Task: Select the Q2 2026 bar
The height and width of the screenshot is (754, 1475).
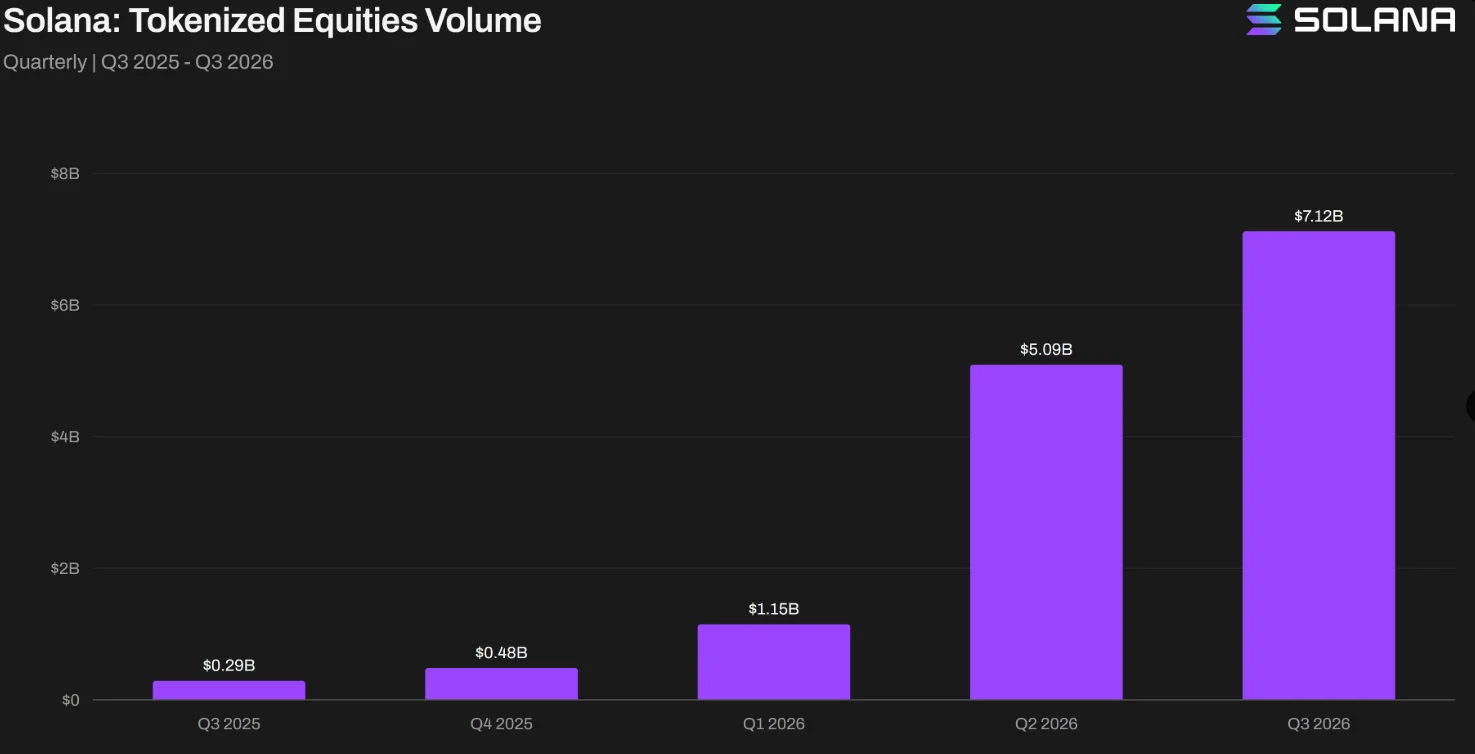Action: pos(1046,532)
